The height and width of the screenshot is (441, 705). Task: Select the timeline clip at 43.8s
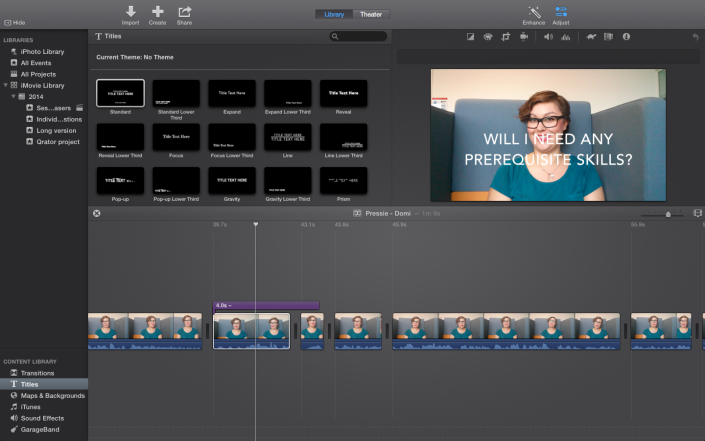pos(358,331)
